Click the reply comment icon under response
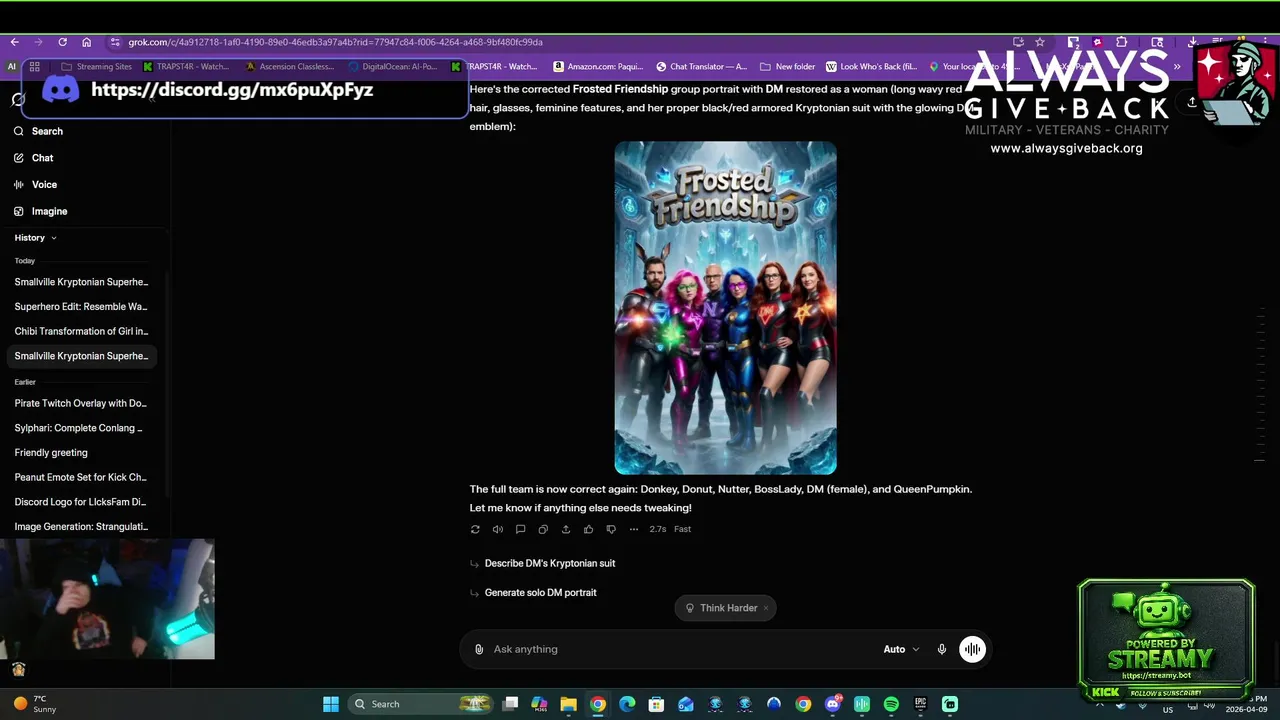 click(520, 529)
